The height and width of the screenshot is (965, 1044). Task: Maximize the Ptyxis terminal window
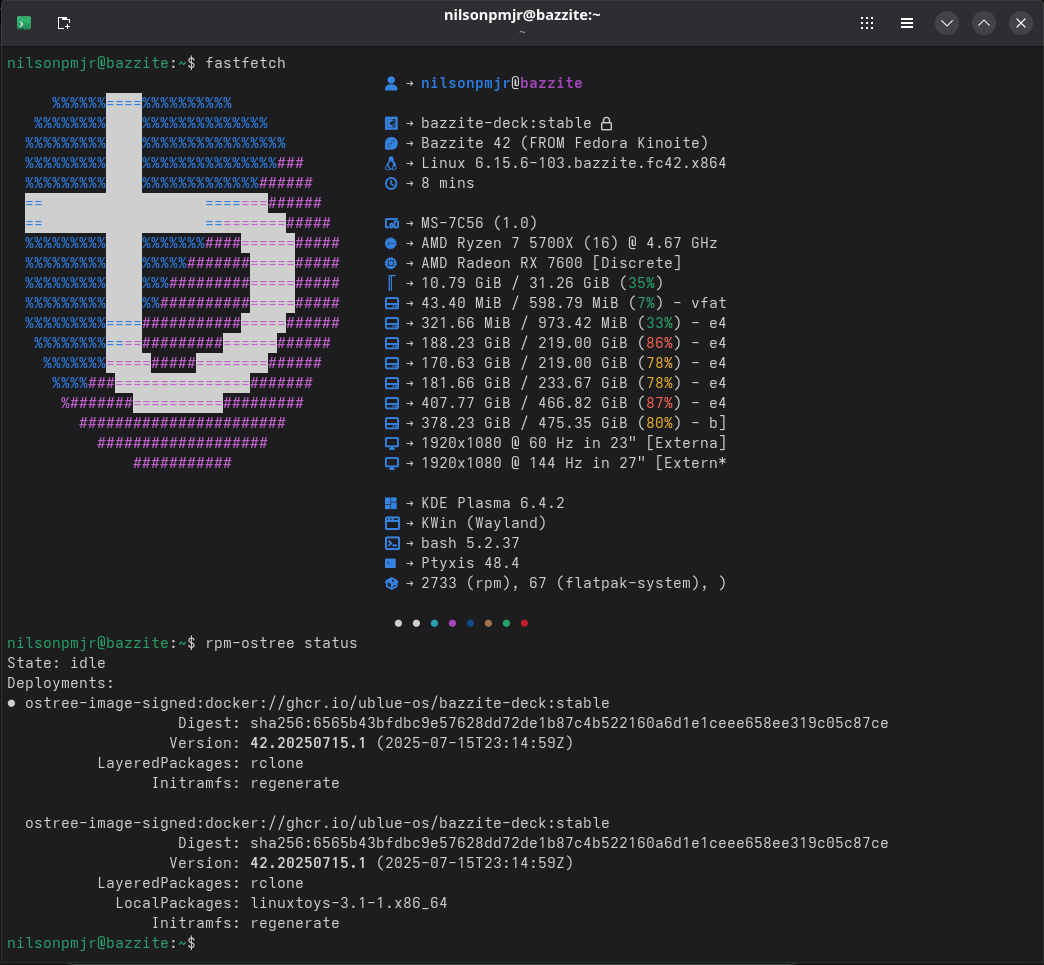pyautogui.click(x=984, y=23)
